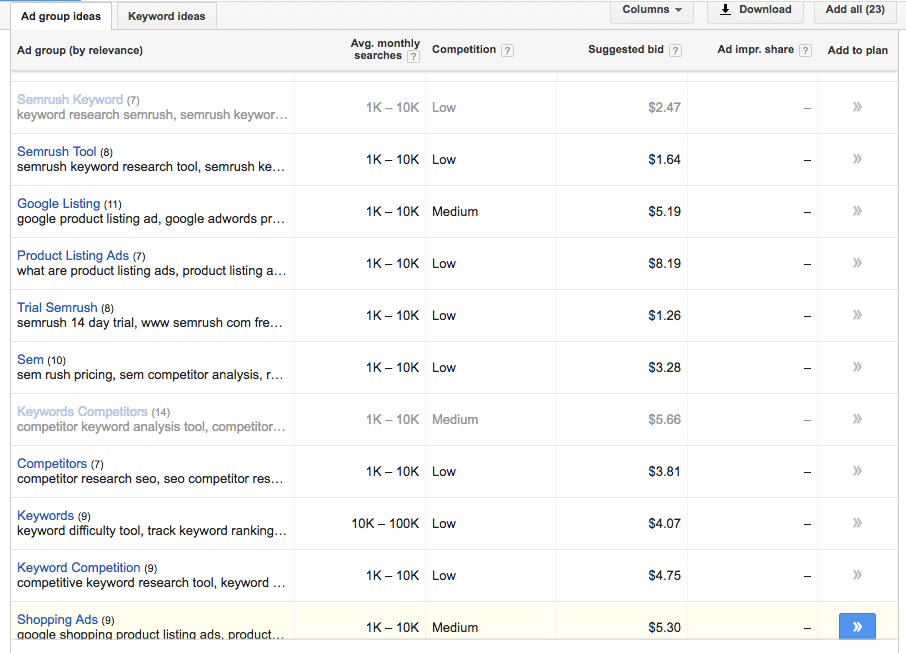Open Google Listing ad group link
The height and width of the screenshot is (653, 906).
(x=58, y=203)
